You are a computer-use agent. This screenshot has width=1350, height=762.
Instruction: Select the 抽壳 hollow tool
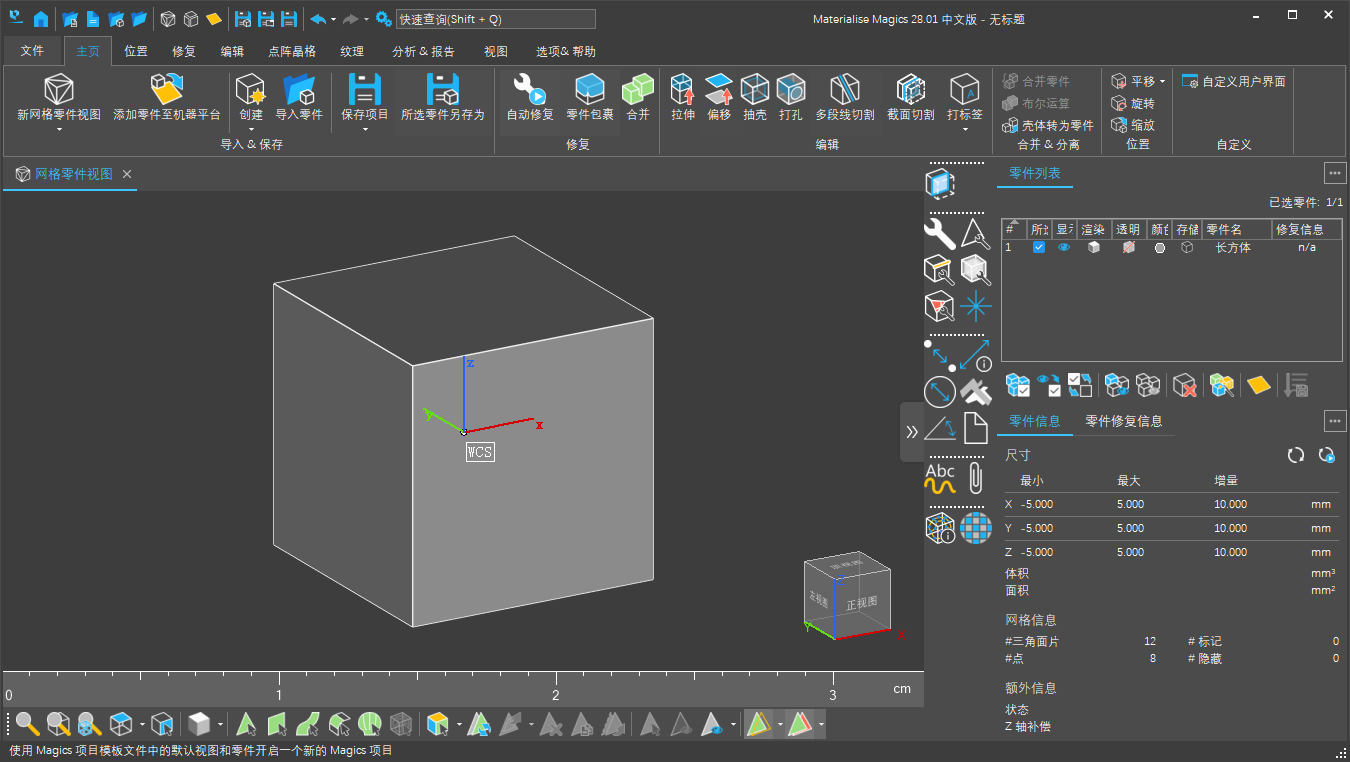(x=755, y=97)
